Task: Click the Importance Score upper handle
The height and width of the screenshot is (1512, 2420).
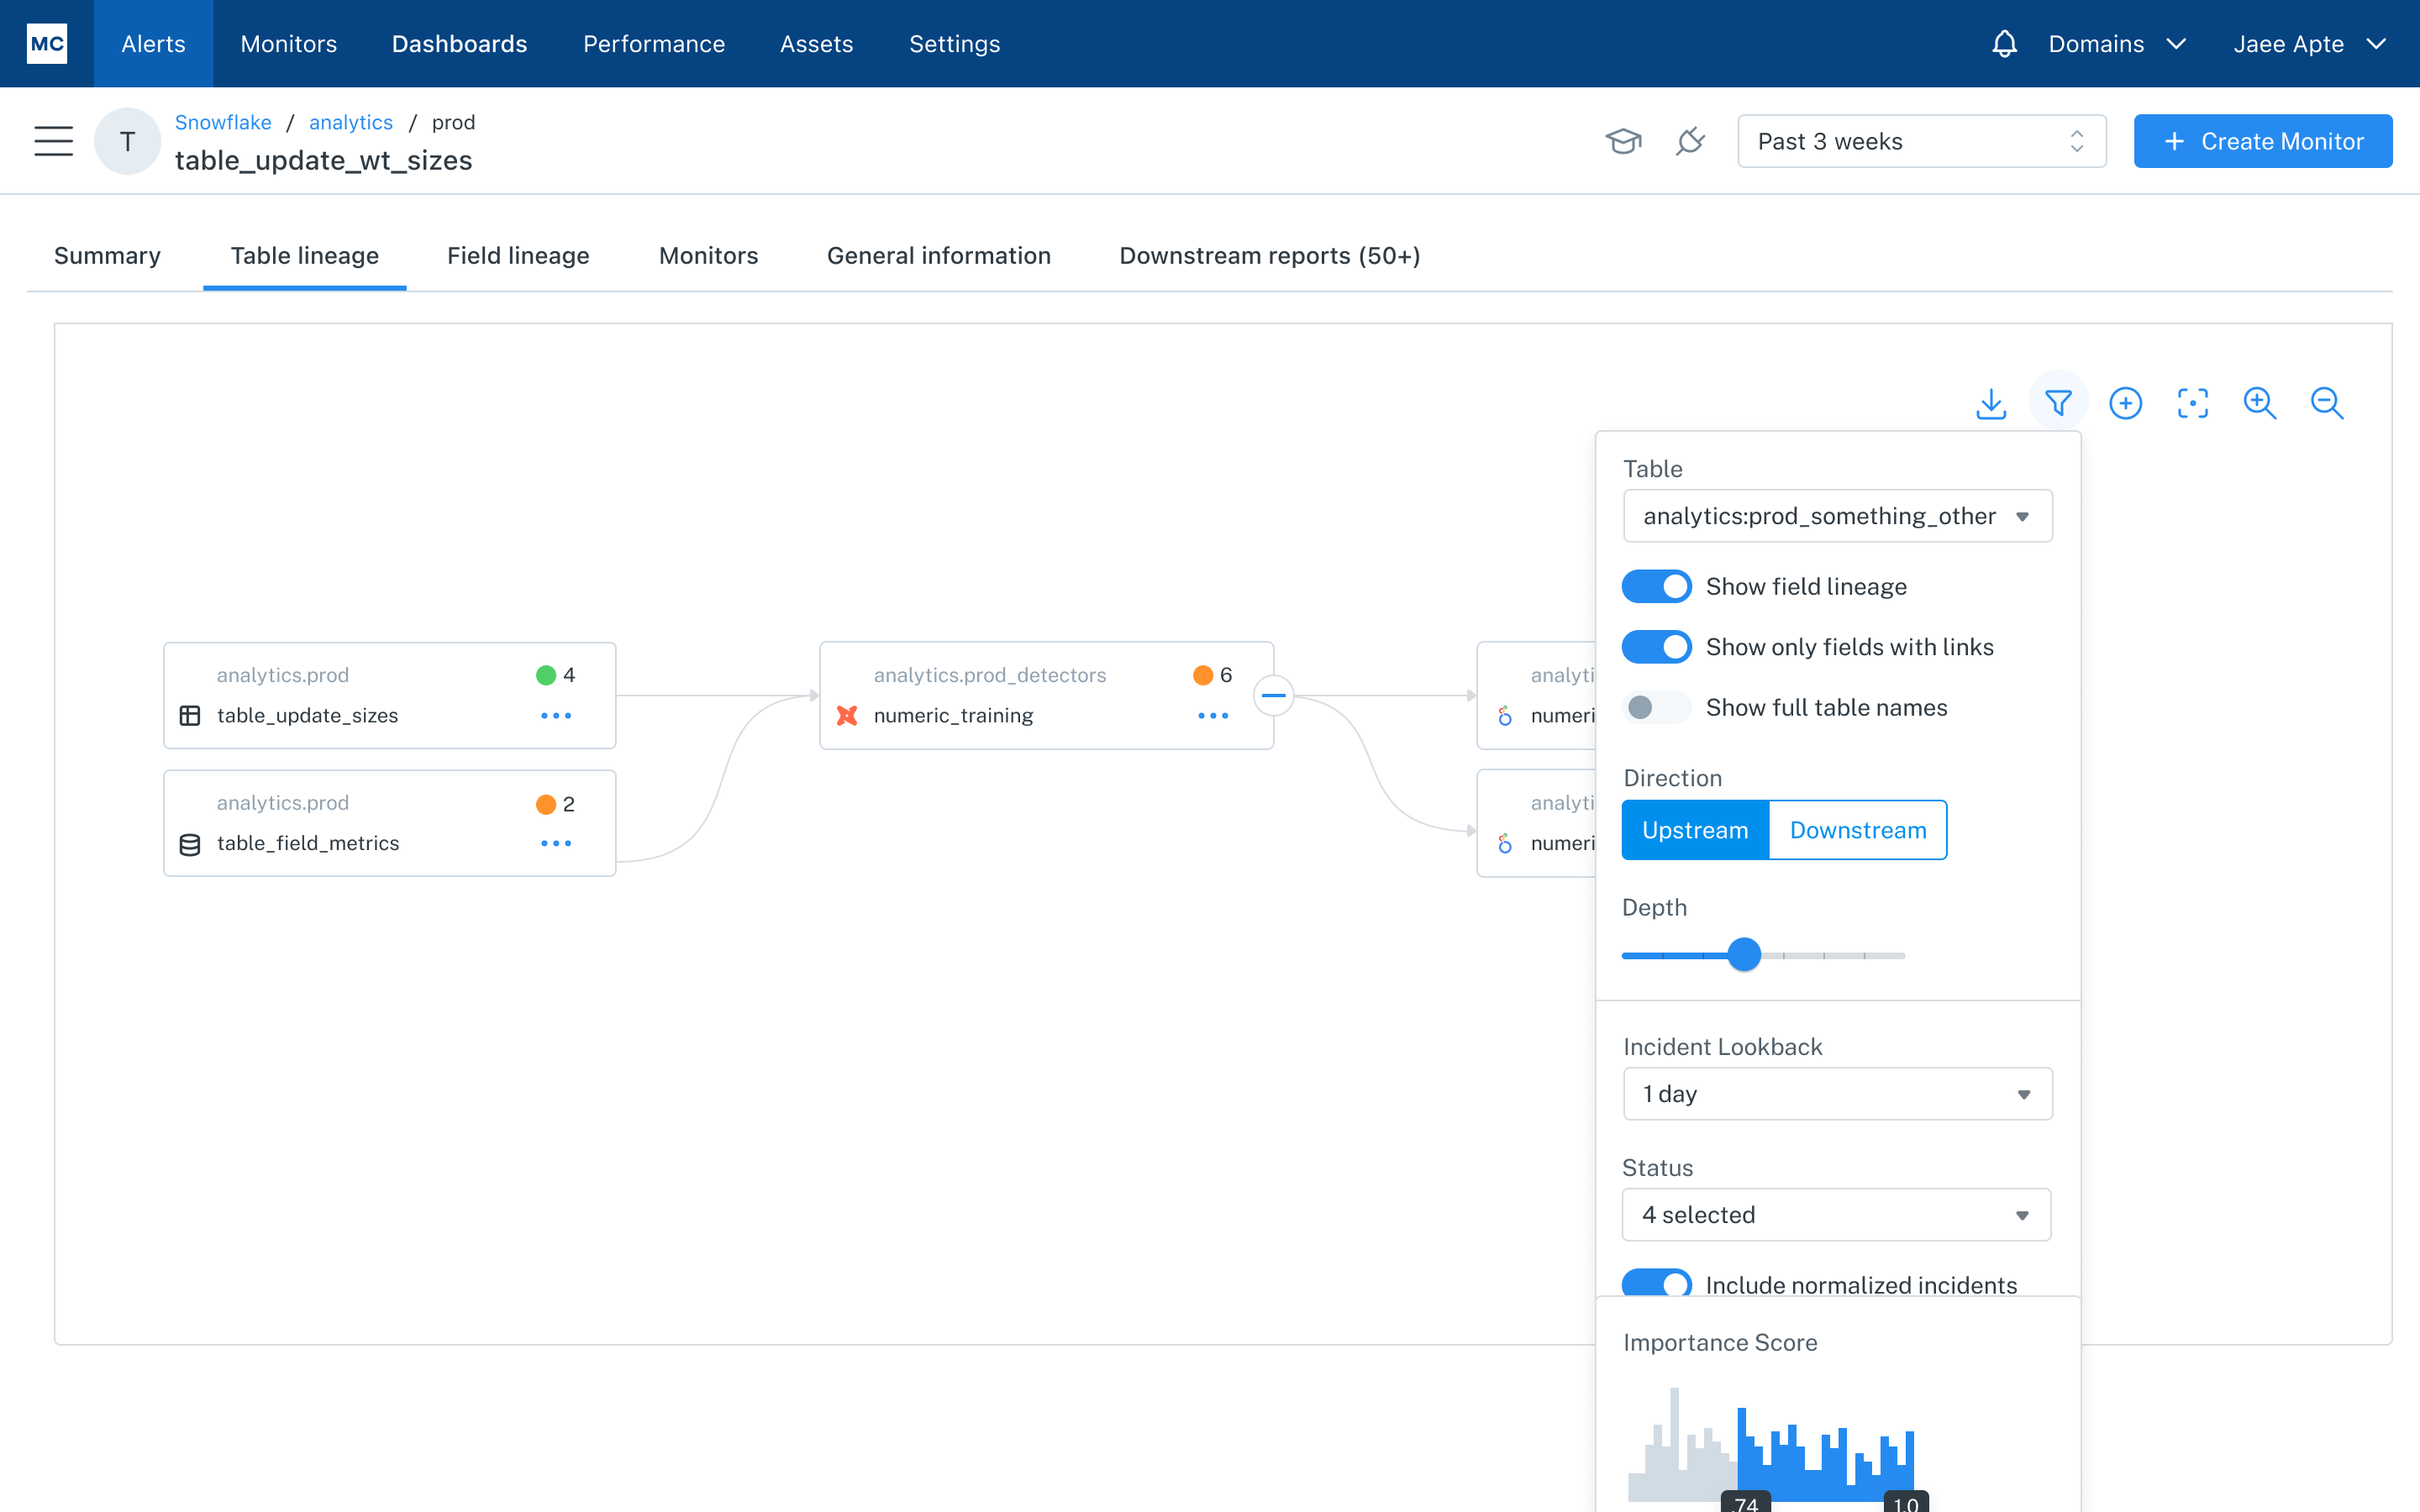Action: 1905,1502
